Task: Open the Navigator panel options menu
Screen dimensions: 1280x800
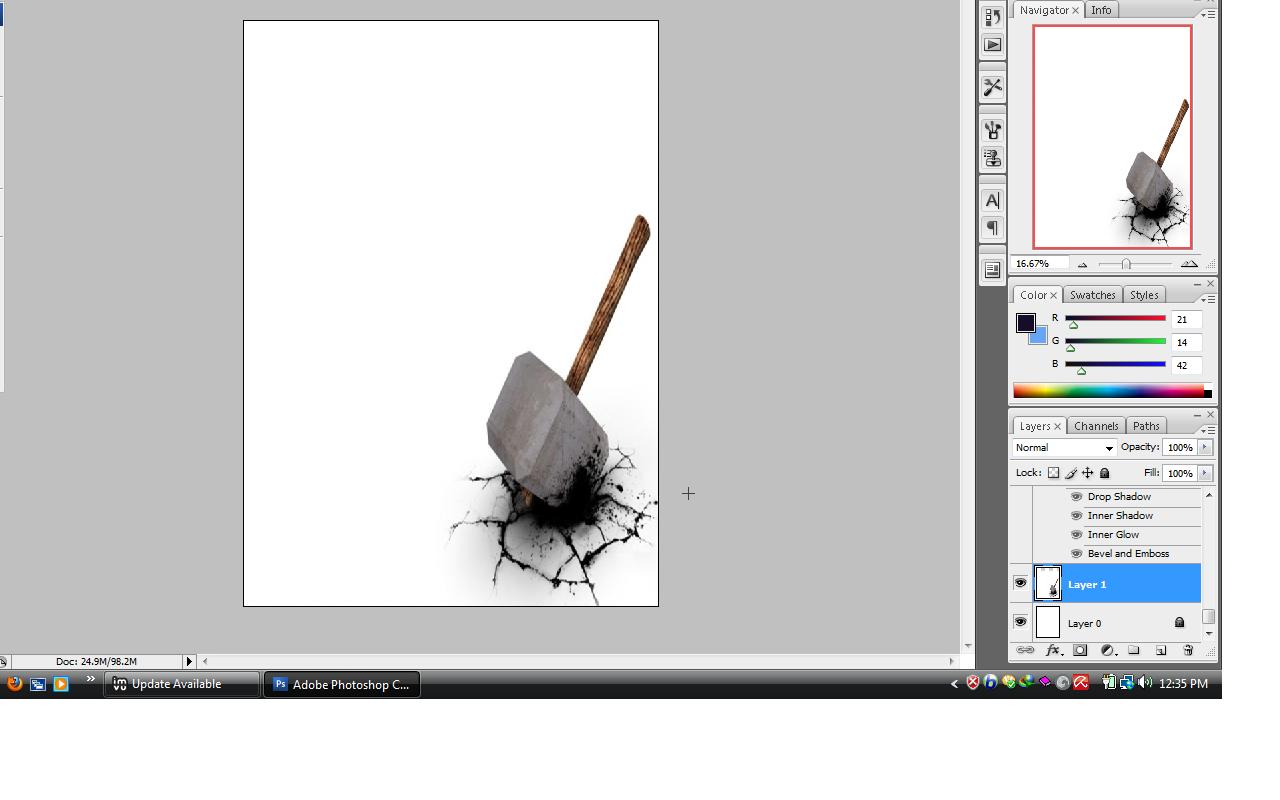Action: point(1208,14)
